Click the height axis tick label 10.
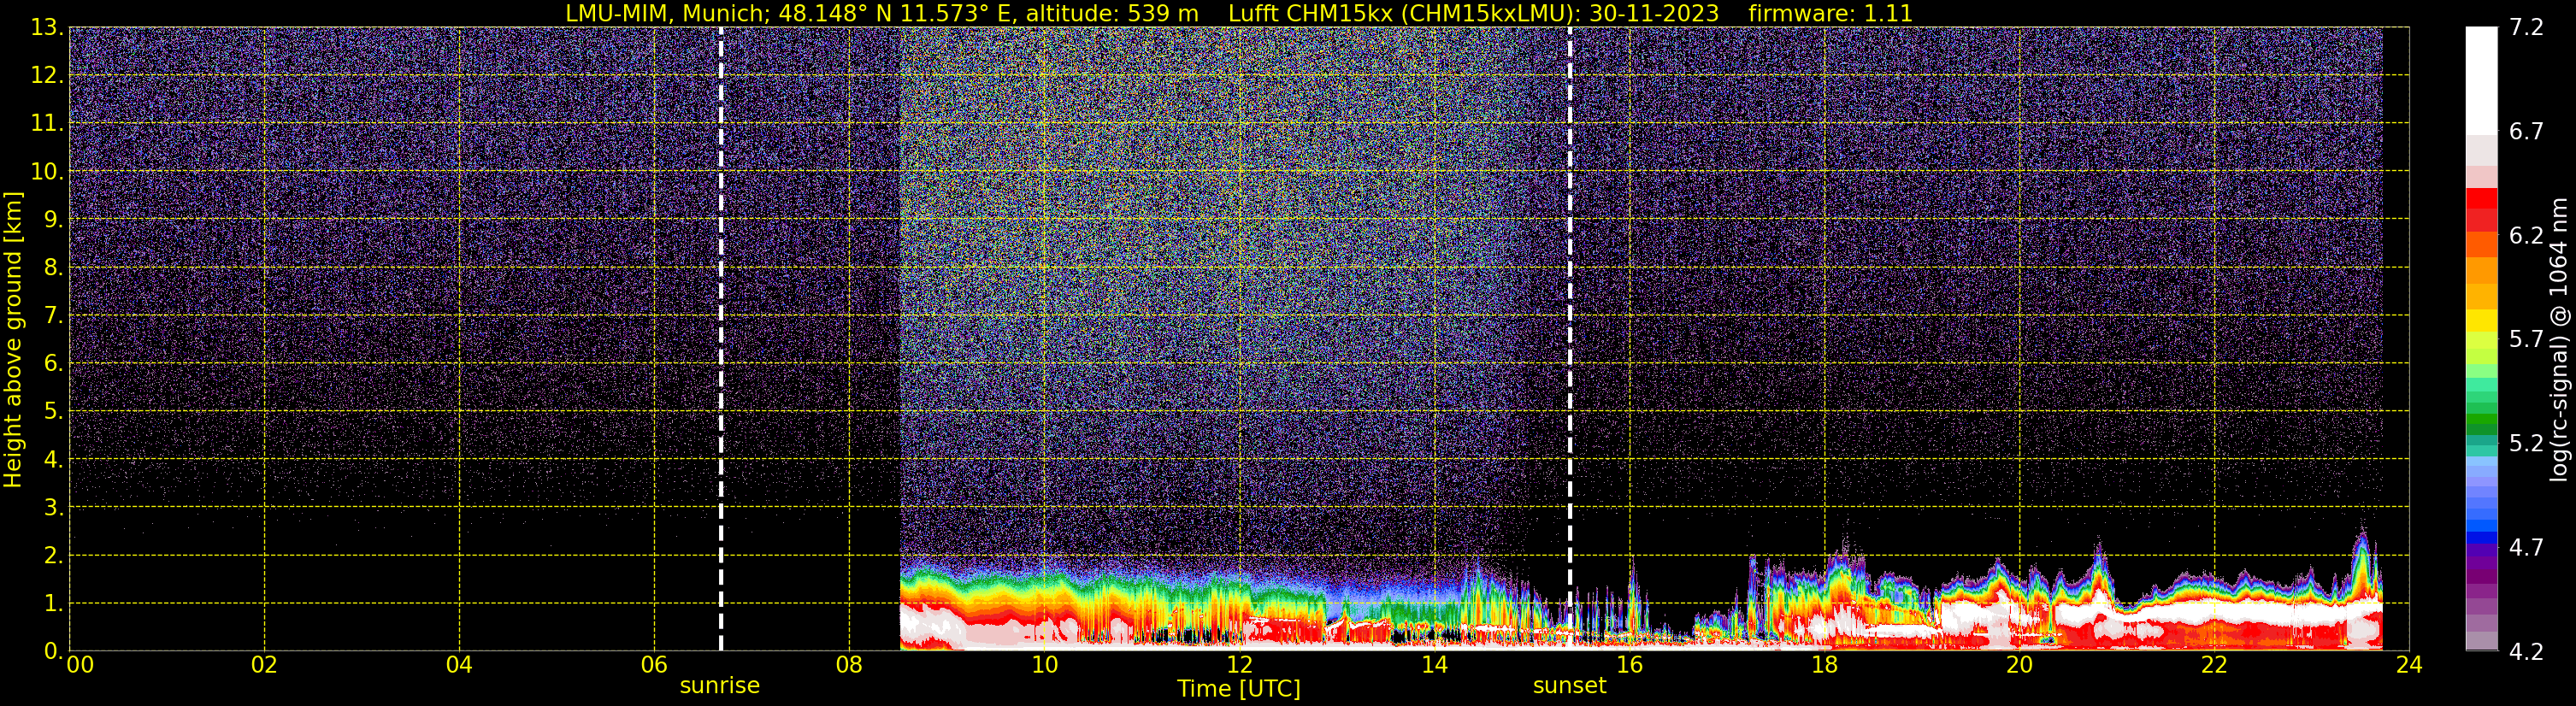 [x=45, y=172]
